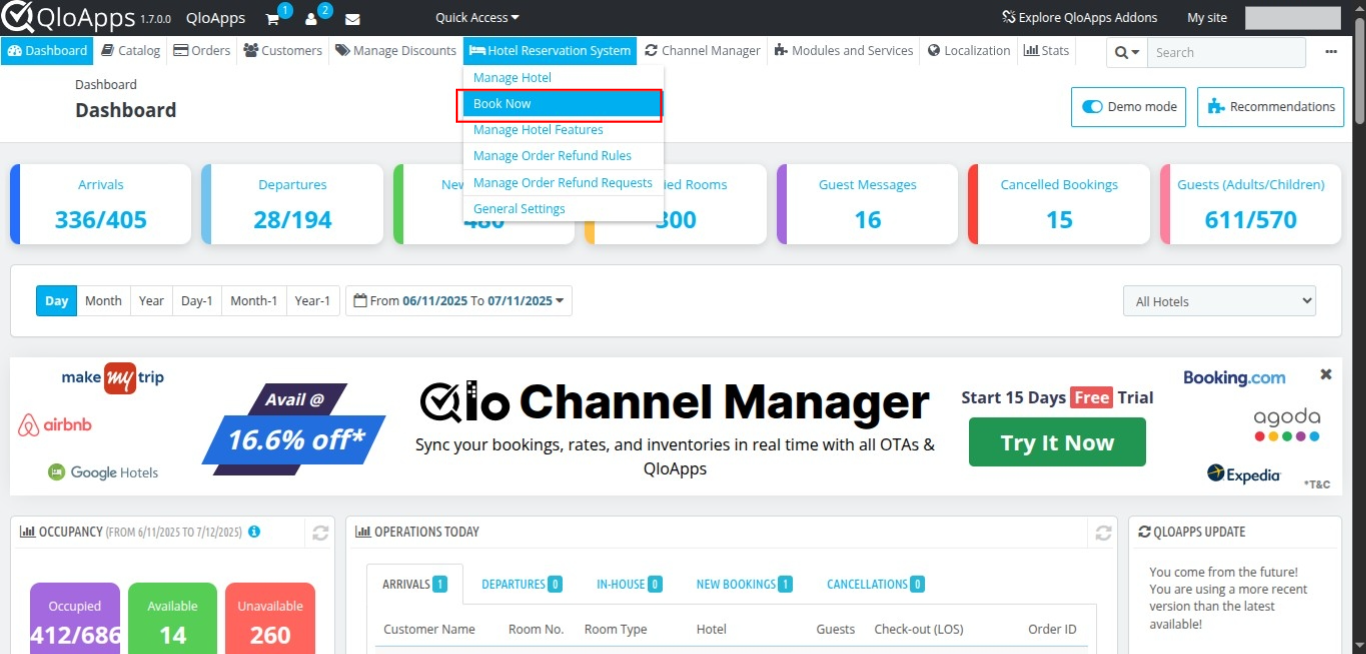Open General Settings menu entry
Screen dimensions: 1366x654
coord(563,209)
